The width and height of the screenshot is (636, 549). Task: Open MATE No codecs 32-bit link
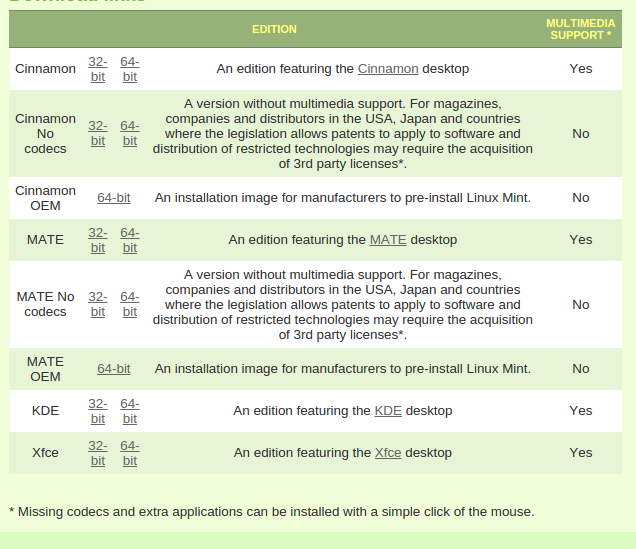[98, 305]
